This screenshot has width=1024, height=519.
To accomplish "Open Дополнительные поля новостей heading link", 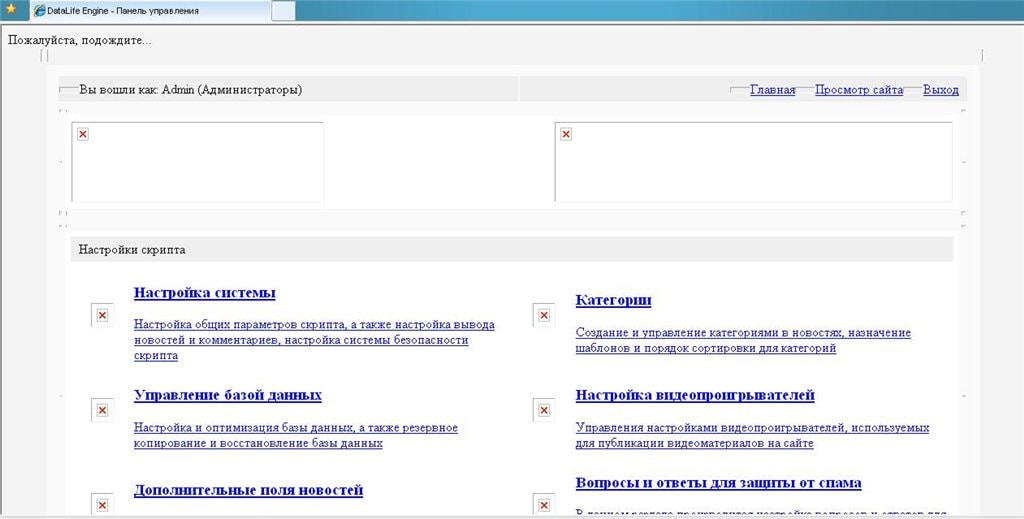I will [248, 490].
